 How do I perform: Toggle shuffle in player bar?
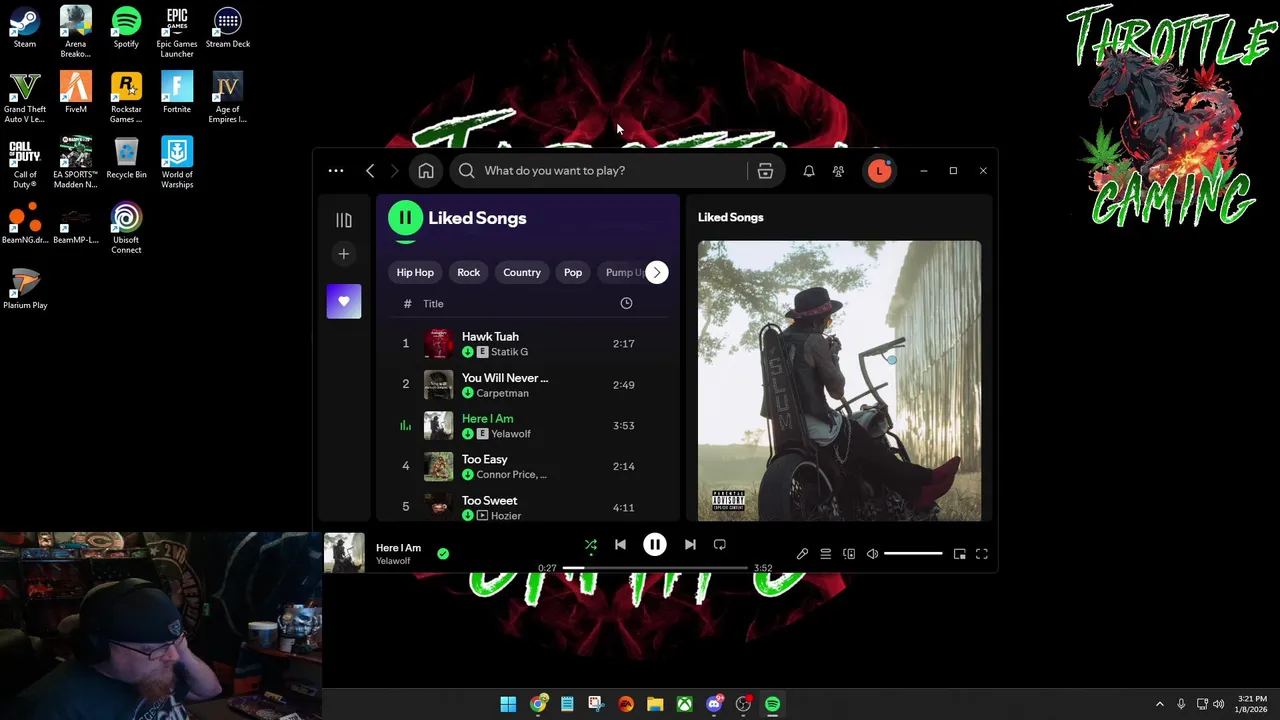click(591, 545)
